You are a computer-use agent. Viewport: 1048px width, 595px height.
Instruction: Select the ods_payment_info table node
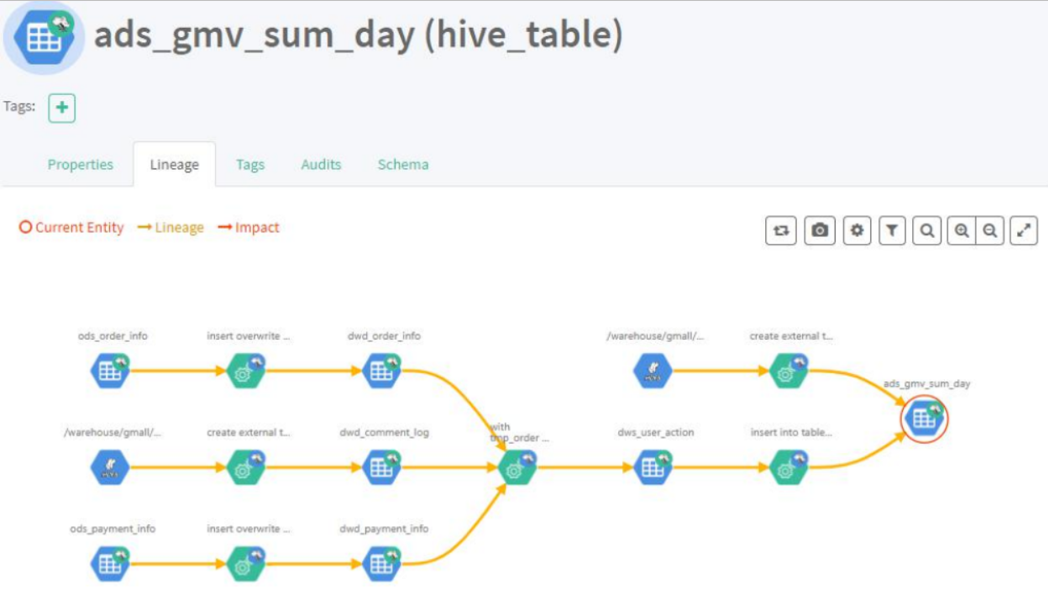coord(110,564)
